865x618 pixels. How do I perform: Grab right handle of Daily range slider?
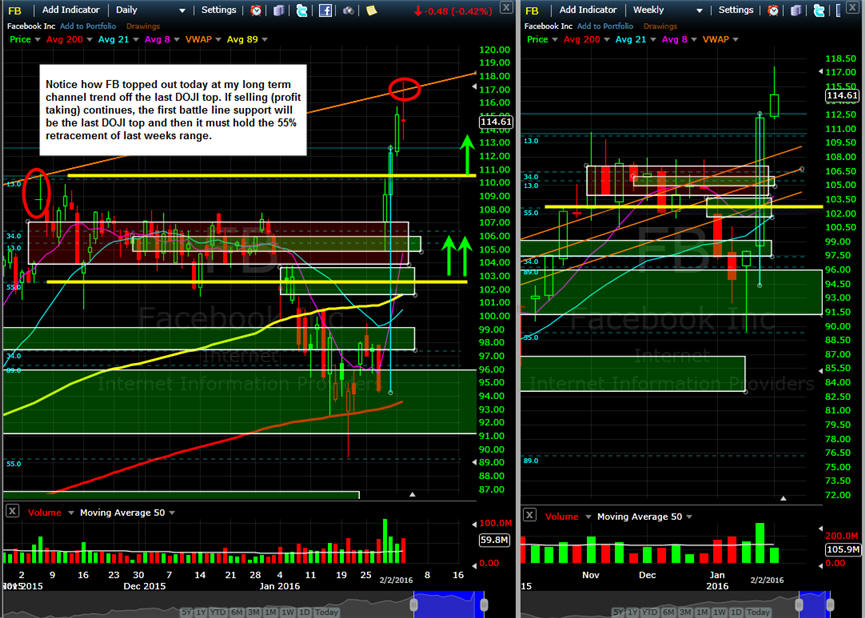pos(484,605)
